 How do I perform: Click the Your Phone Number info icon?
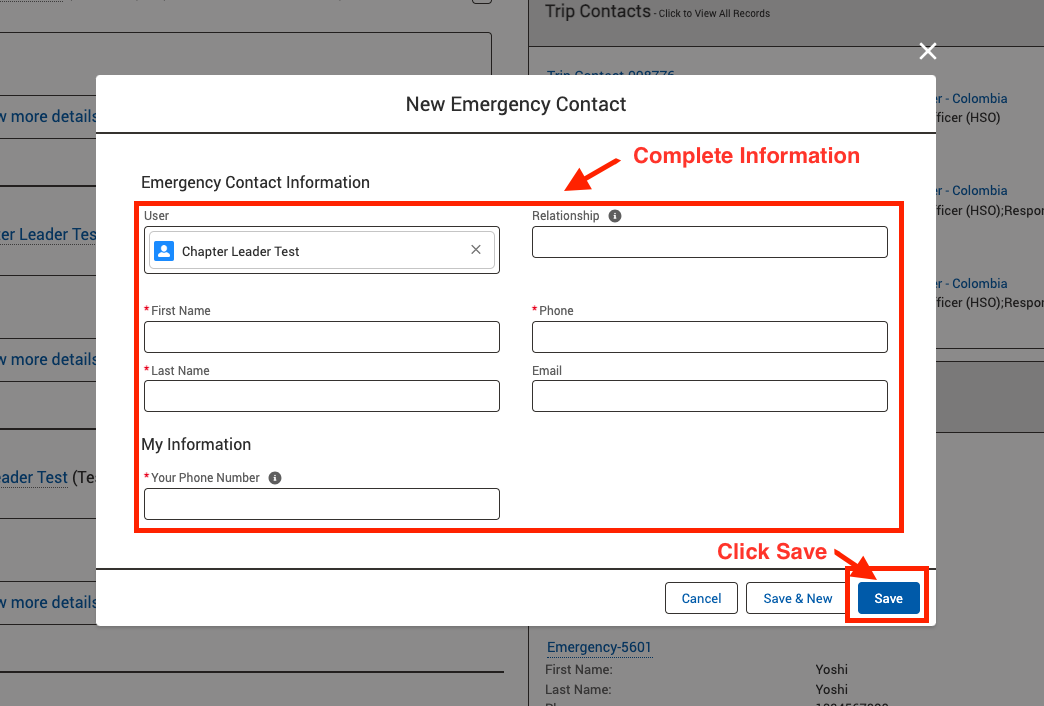pos(274,477)
